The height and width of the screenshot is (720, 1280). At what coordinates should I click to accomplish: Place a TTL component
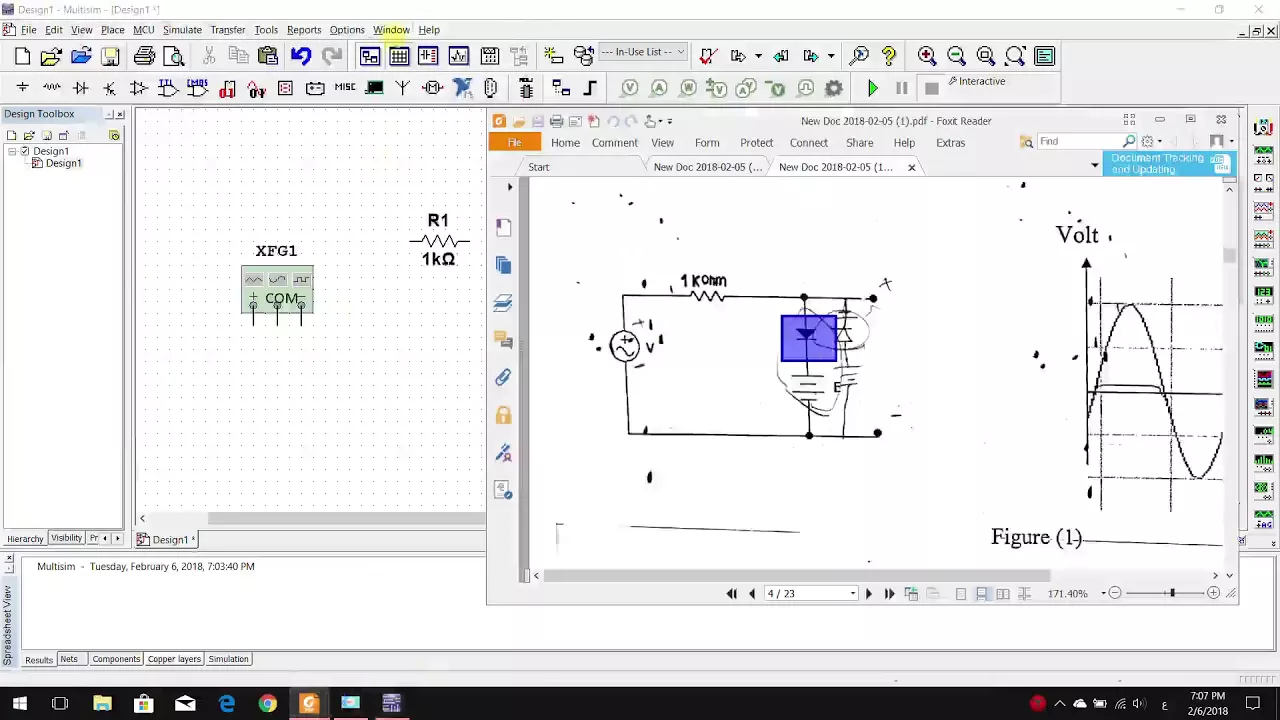coord(168,88)
